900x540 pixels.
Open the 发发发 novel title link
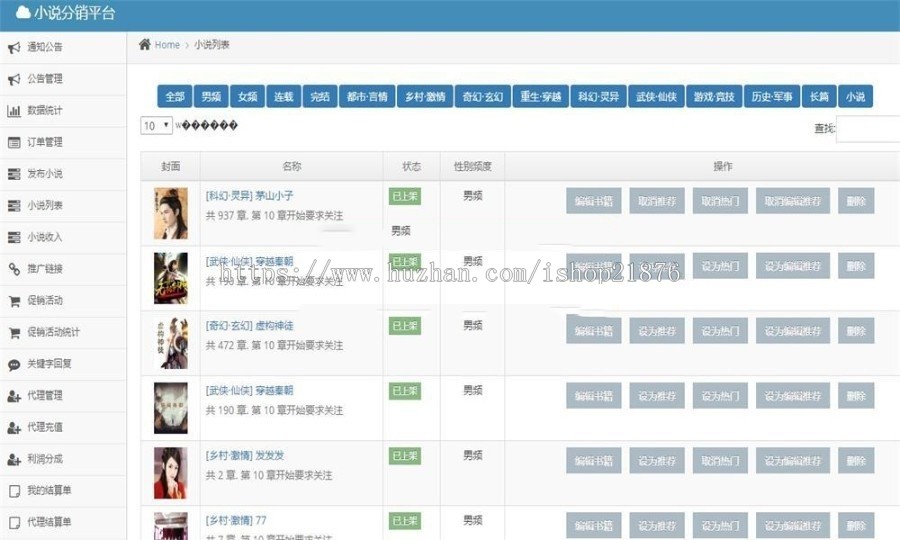269,456
